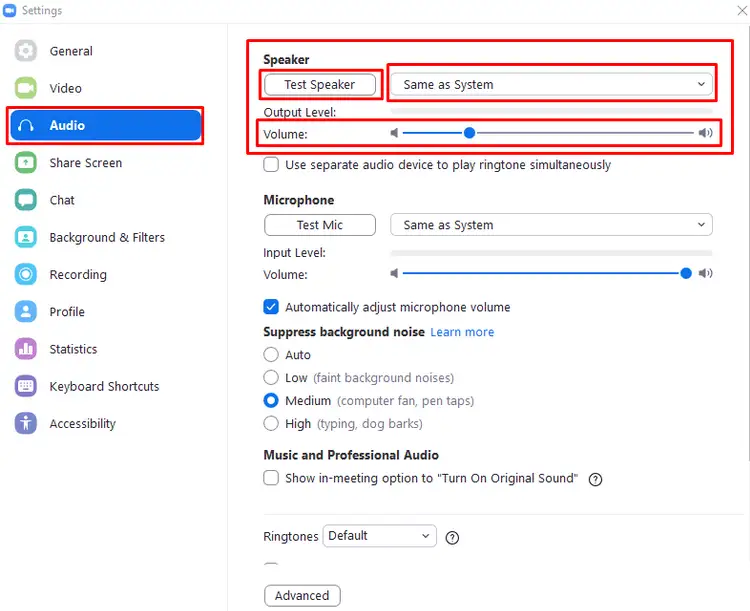Follow the Learn more link
This screenshot has height=611, width=750.
click(x=462, y=332)
